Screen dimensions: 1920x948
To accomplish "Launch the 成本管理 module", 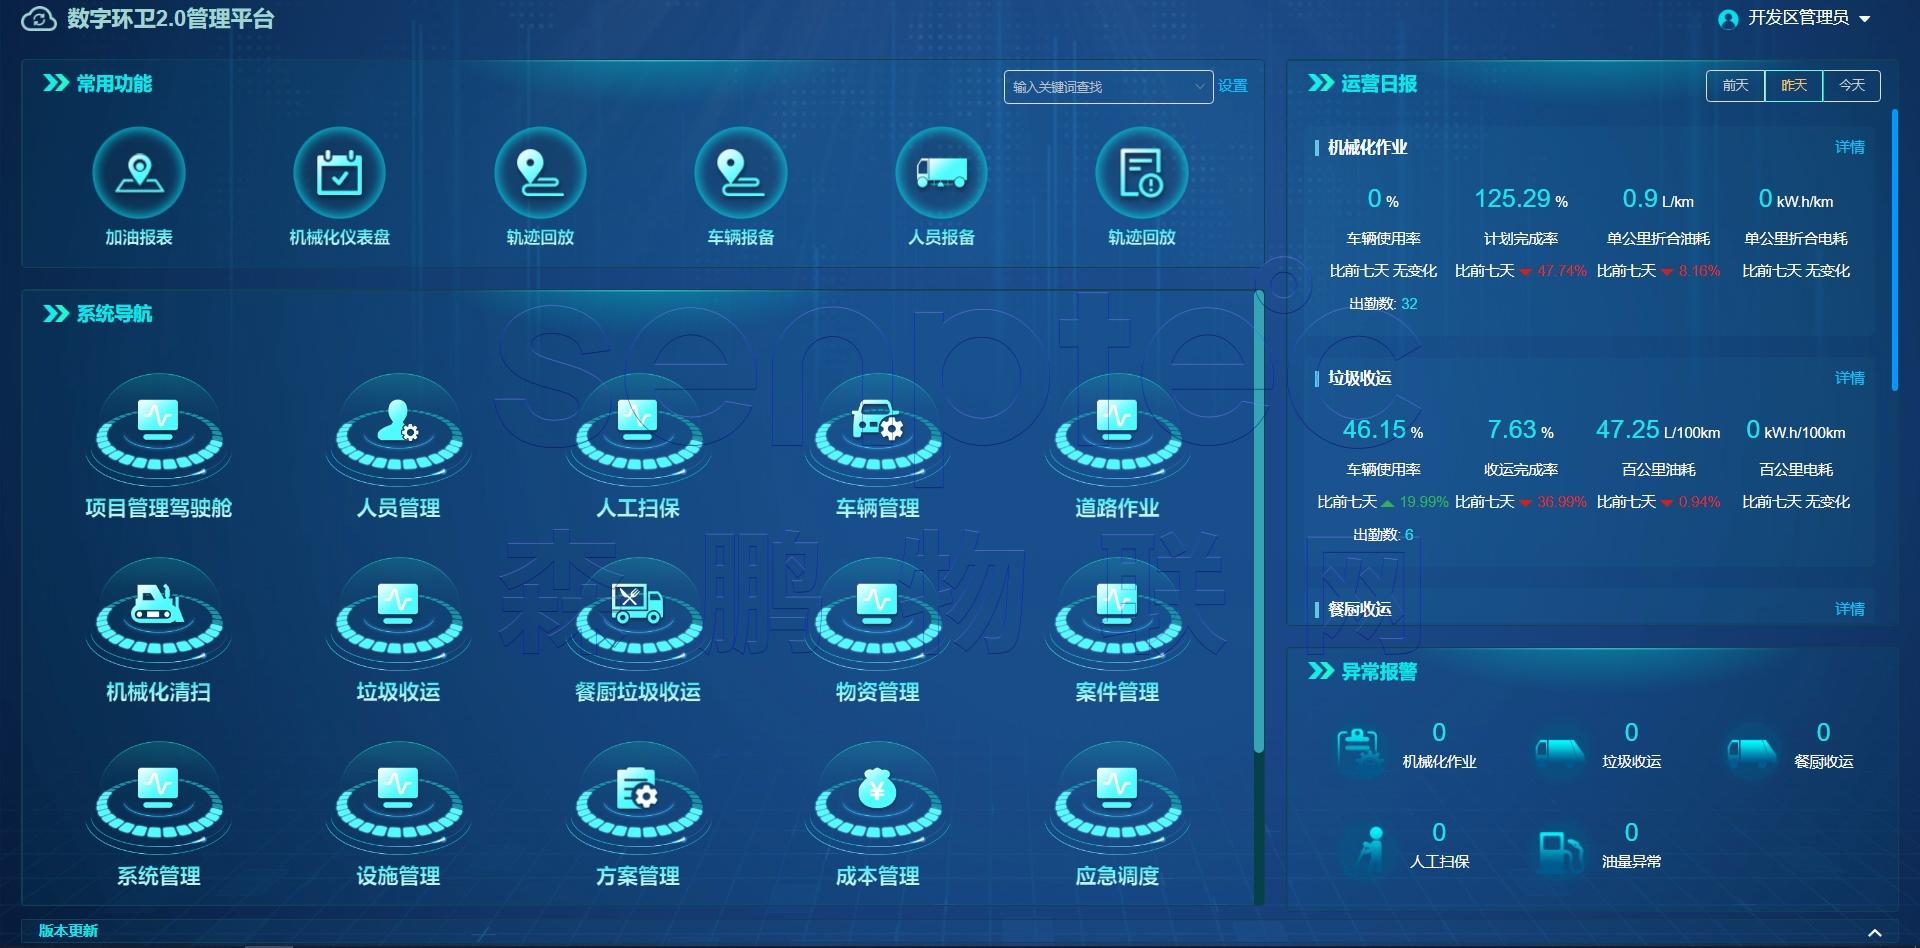I will coord(877,800).
